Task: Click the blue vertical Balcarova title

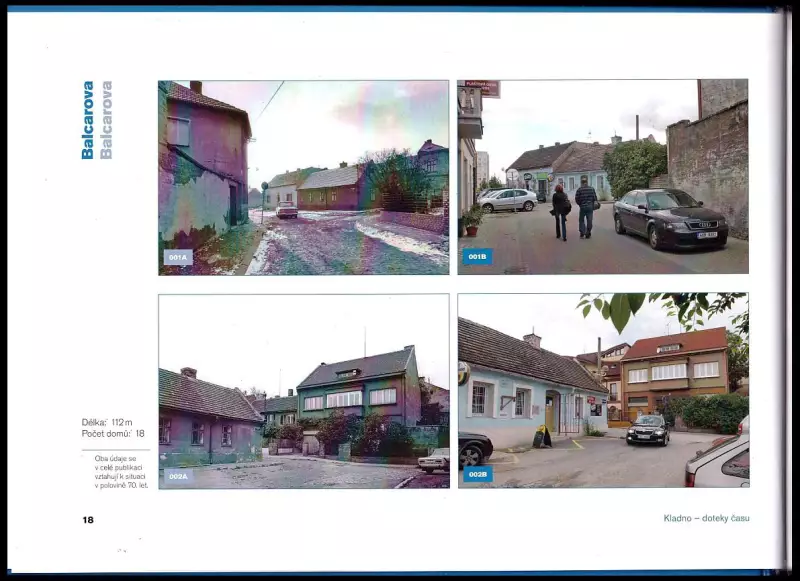Action: tap(88, 120)
